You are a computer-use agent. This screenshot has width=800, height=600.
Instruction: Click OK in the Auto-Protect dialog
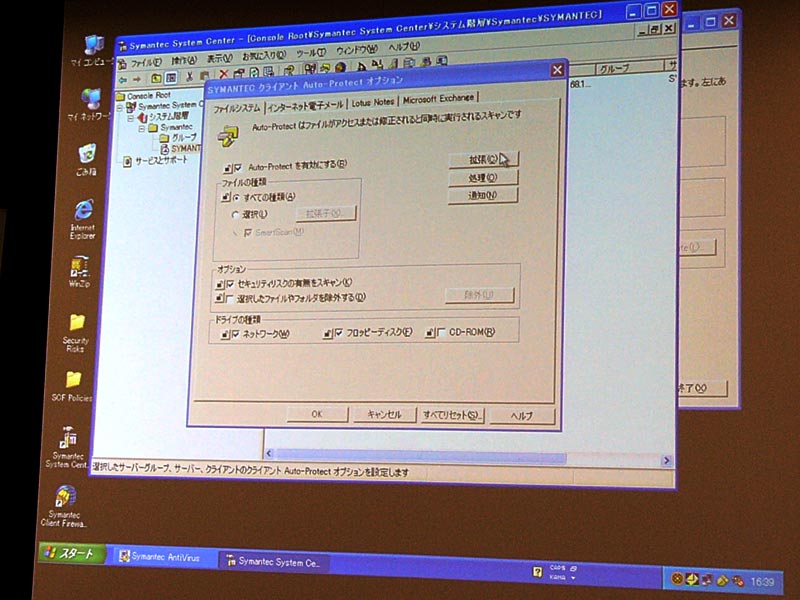[x=317, y=414]
